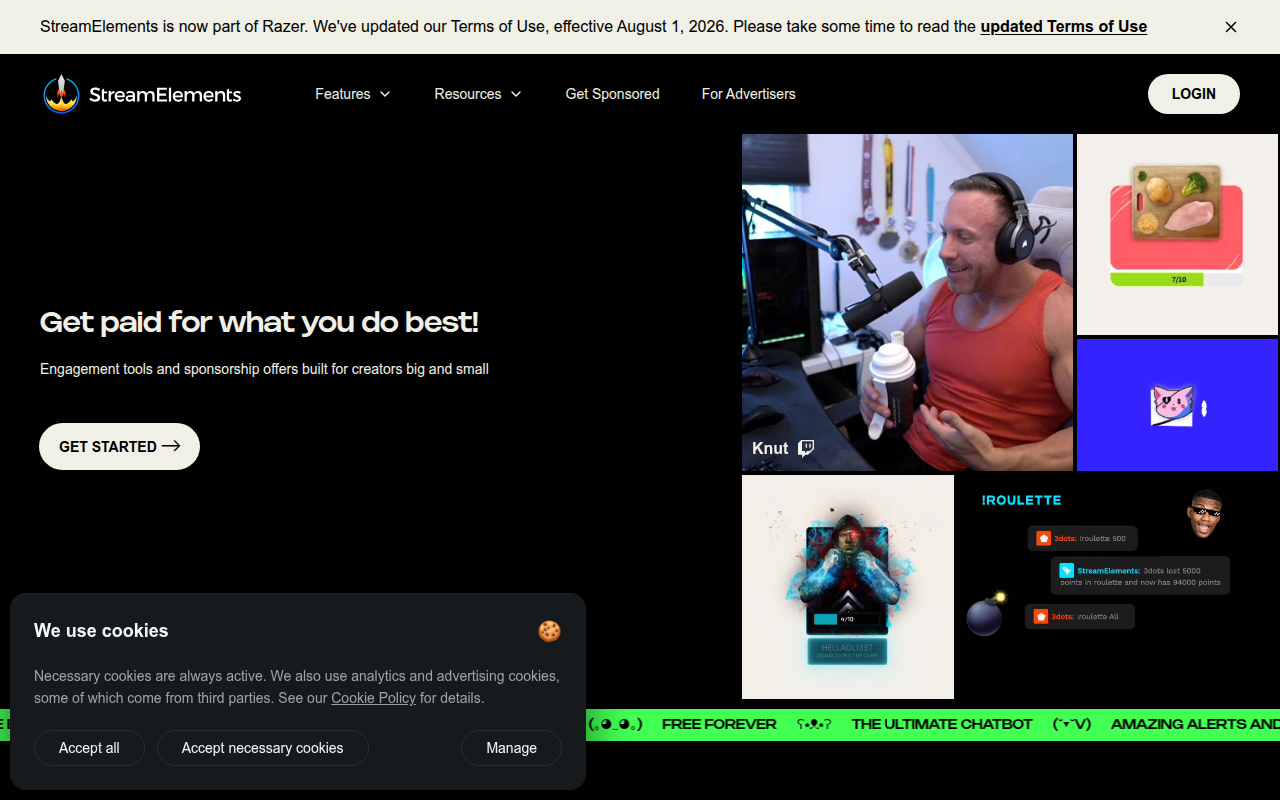1280x800 pixels.
Task: Click the cookie icon in consent dialog
Action: pyautogui.click(x=549, y=631)
